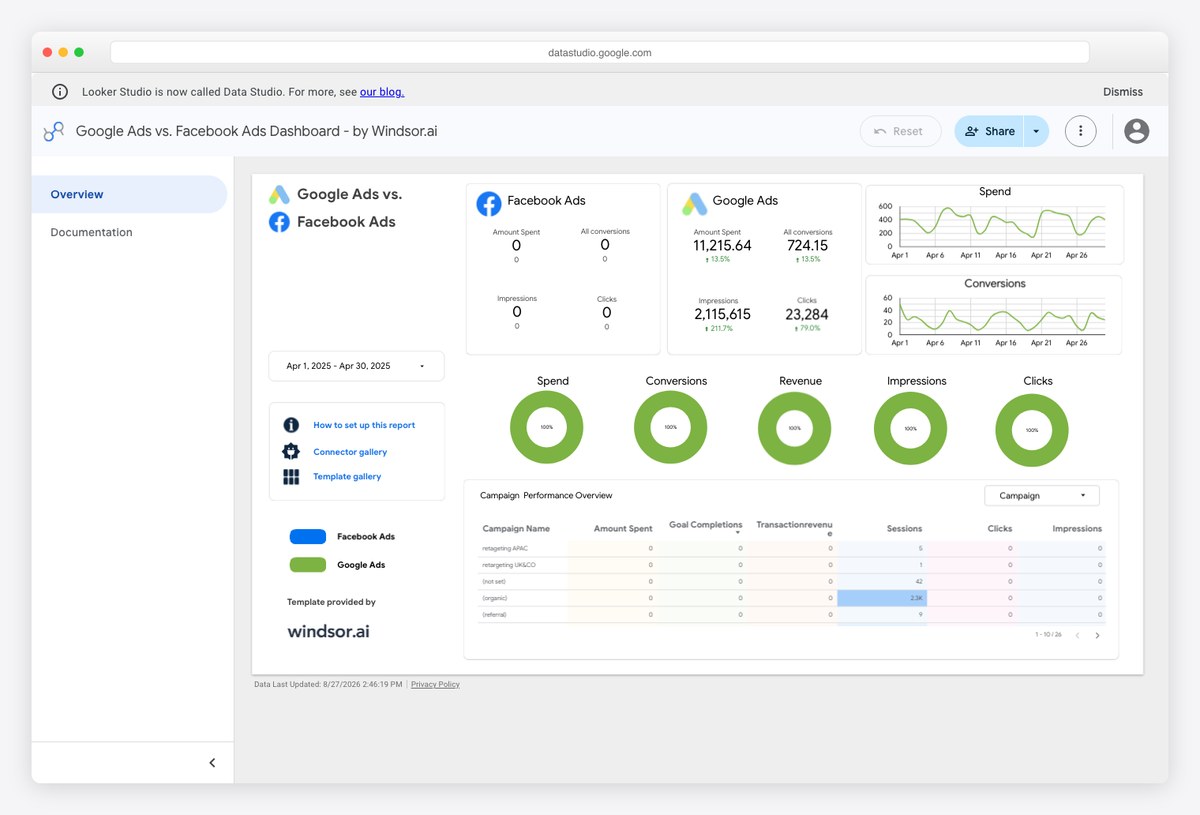Screen dimensions: 1200x815
Task: Open 'How to set up this report' link
Action: coord(364,425)
